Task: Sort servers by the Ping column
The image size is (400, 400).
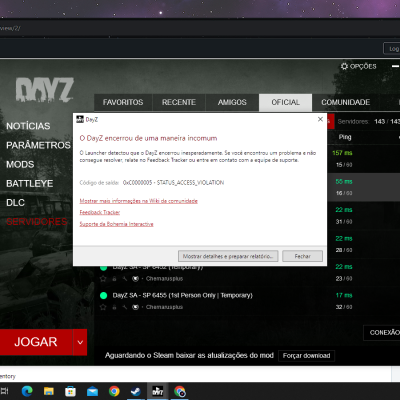Action: click(345, 137)
